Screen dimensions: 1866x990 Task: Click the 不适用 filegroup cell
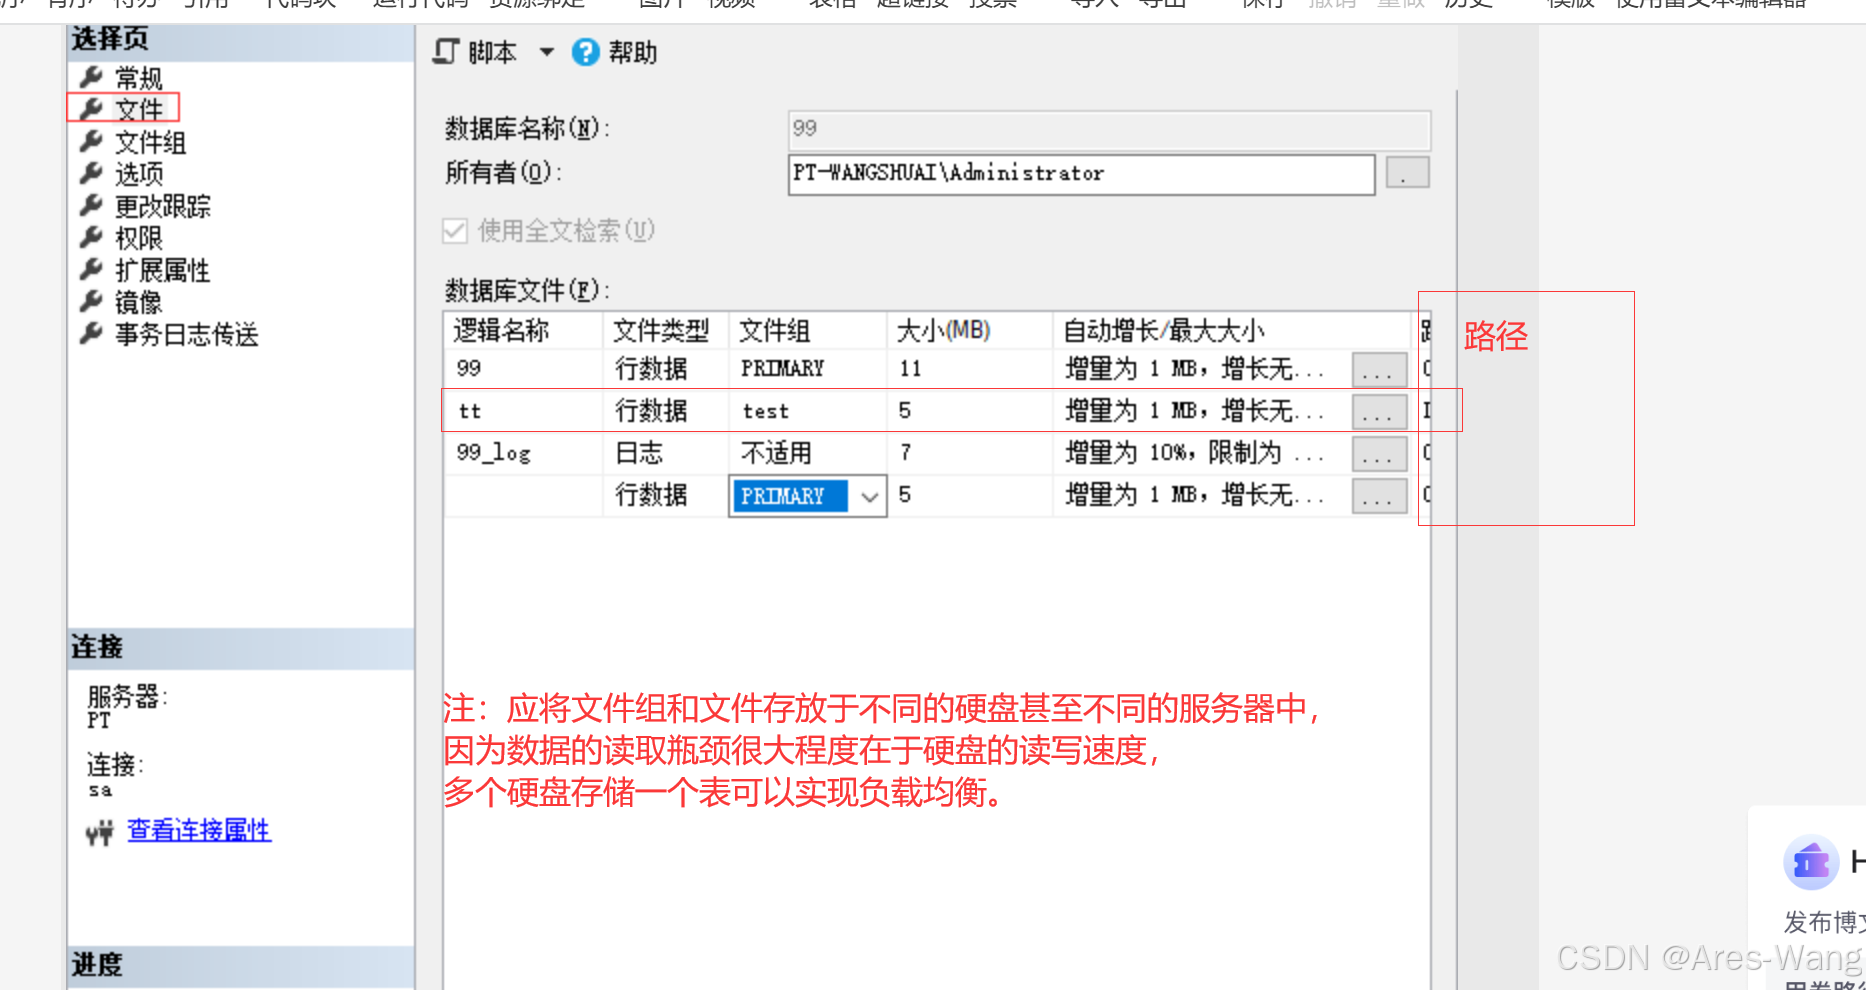click(x=808, y=453)
